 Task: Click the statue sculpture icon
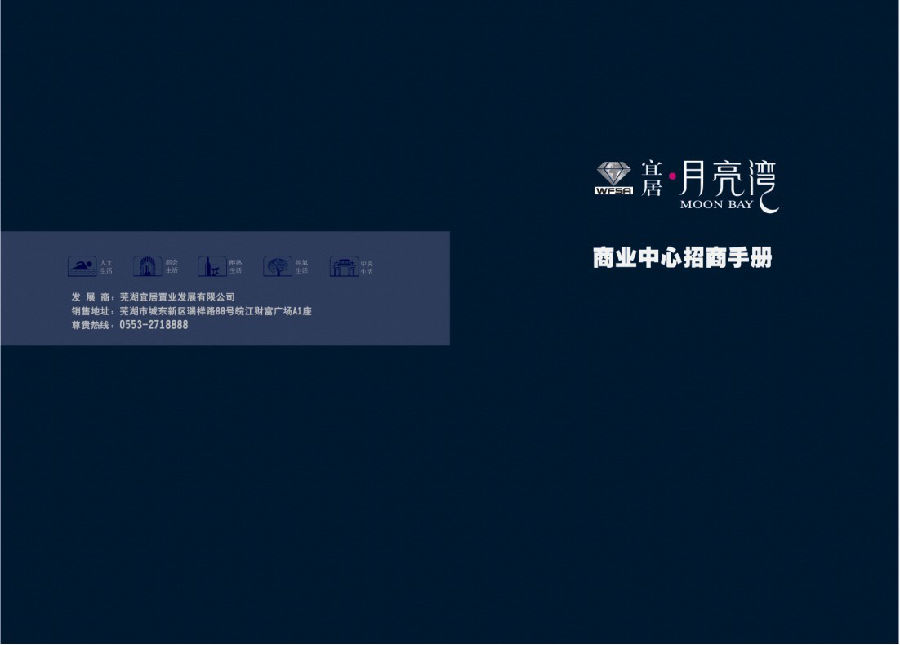(x=212, y=264)
